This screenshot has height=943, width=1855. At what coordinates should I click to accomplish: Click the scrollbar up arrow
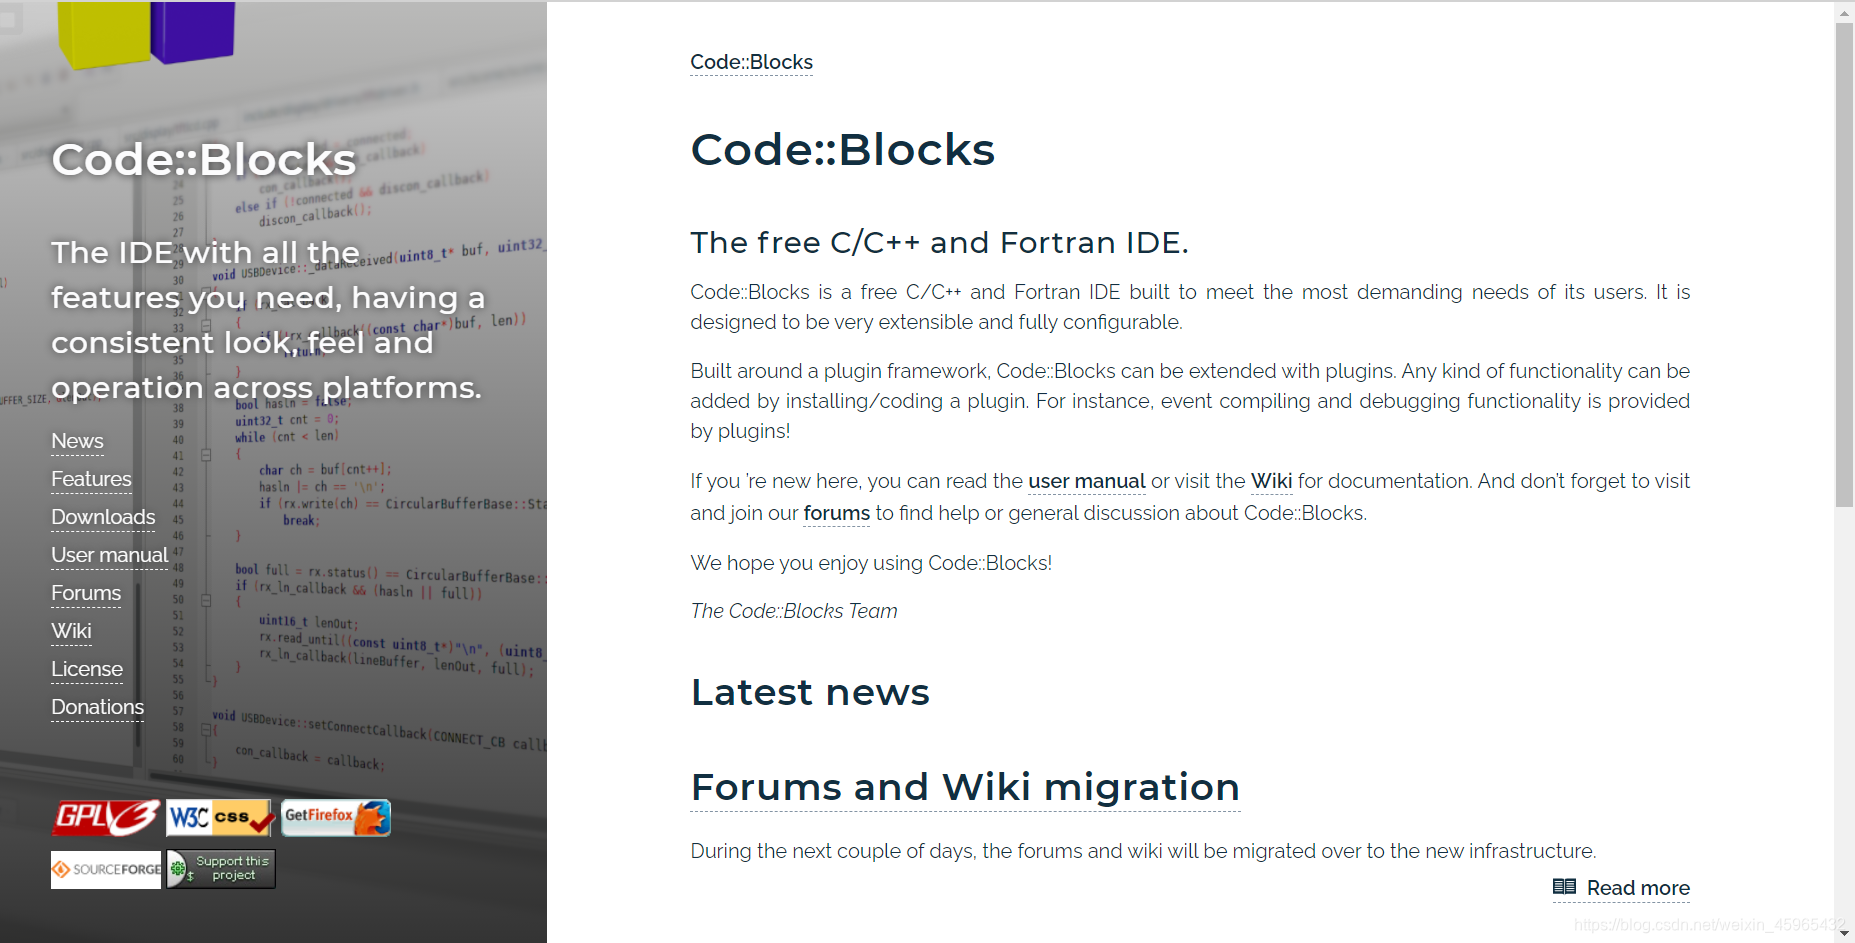pos(1844,12)
